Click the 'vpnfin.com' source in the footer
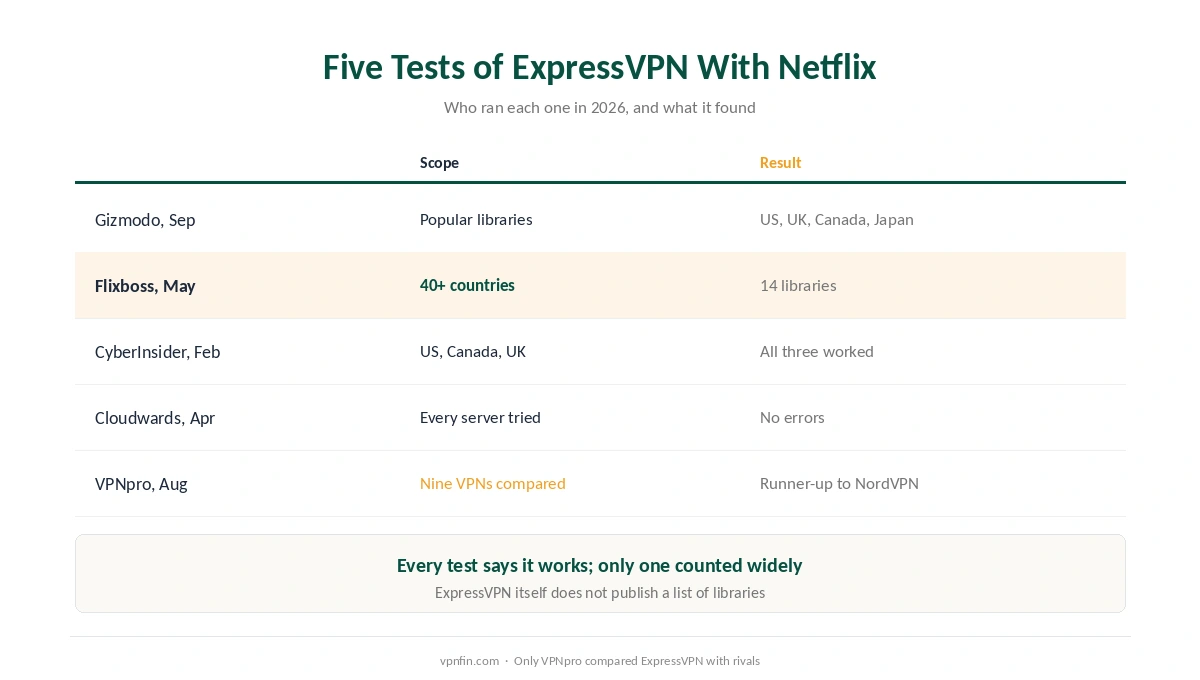 tap(469, 661)
